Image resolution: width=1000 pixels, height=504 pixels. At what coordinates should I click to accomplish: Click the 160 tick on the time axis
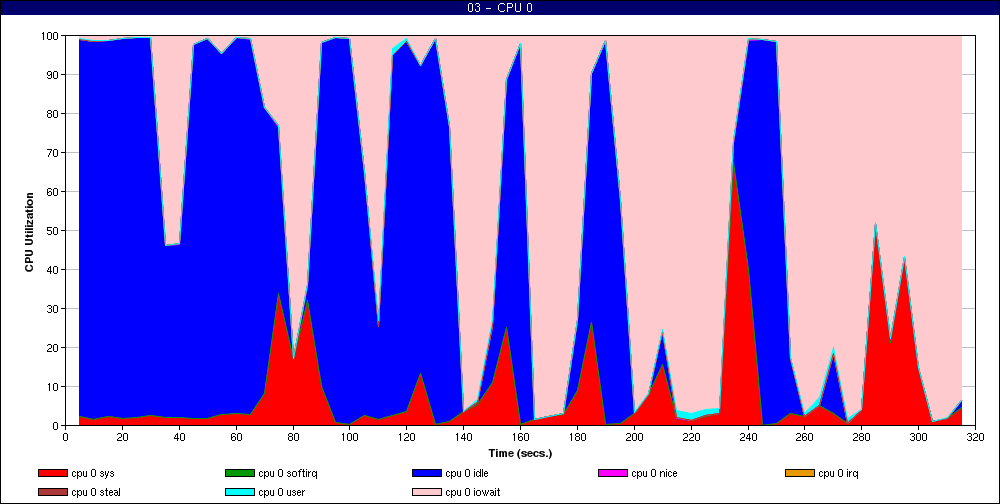[520, 436]
